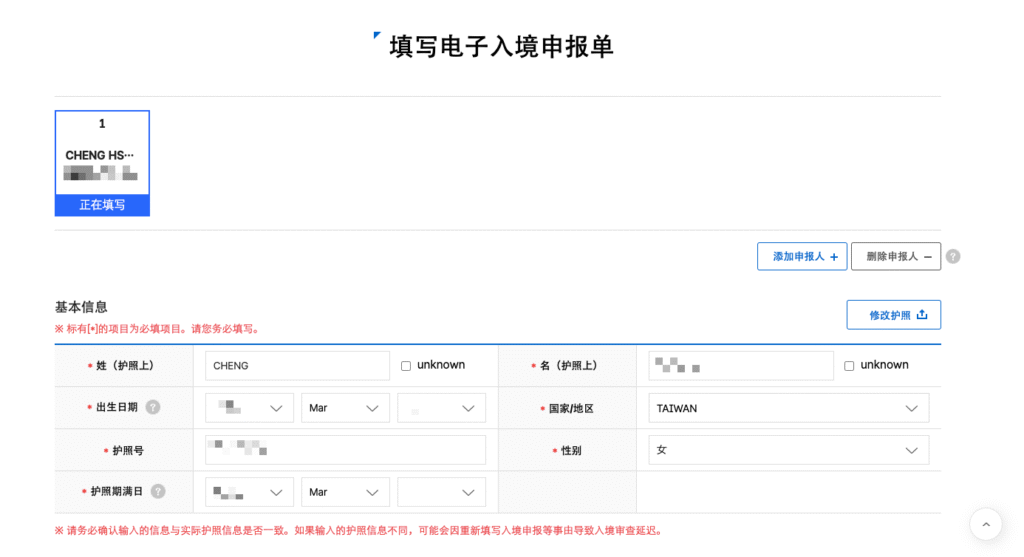
Task: Open the birth date year dropdown
Action: [x=249, y=408]
